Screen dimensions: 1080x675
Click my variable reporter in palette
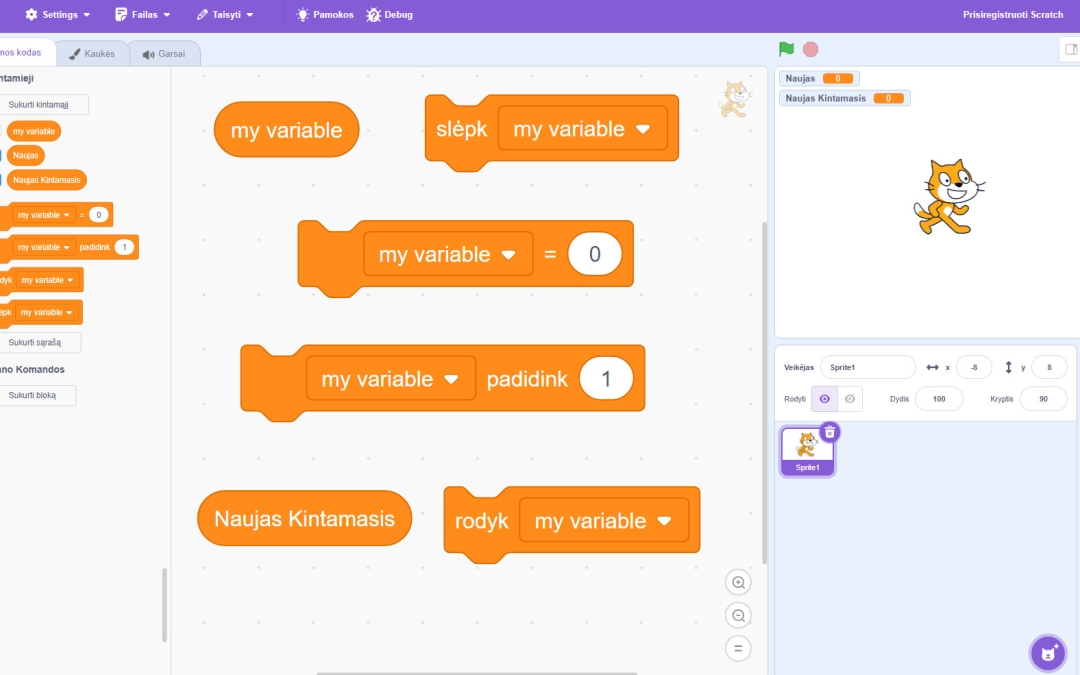pos(34,131)
